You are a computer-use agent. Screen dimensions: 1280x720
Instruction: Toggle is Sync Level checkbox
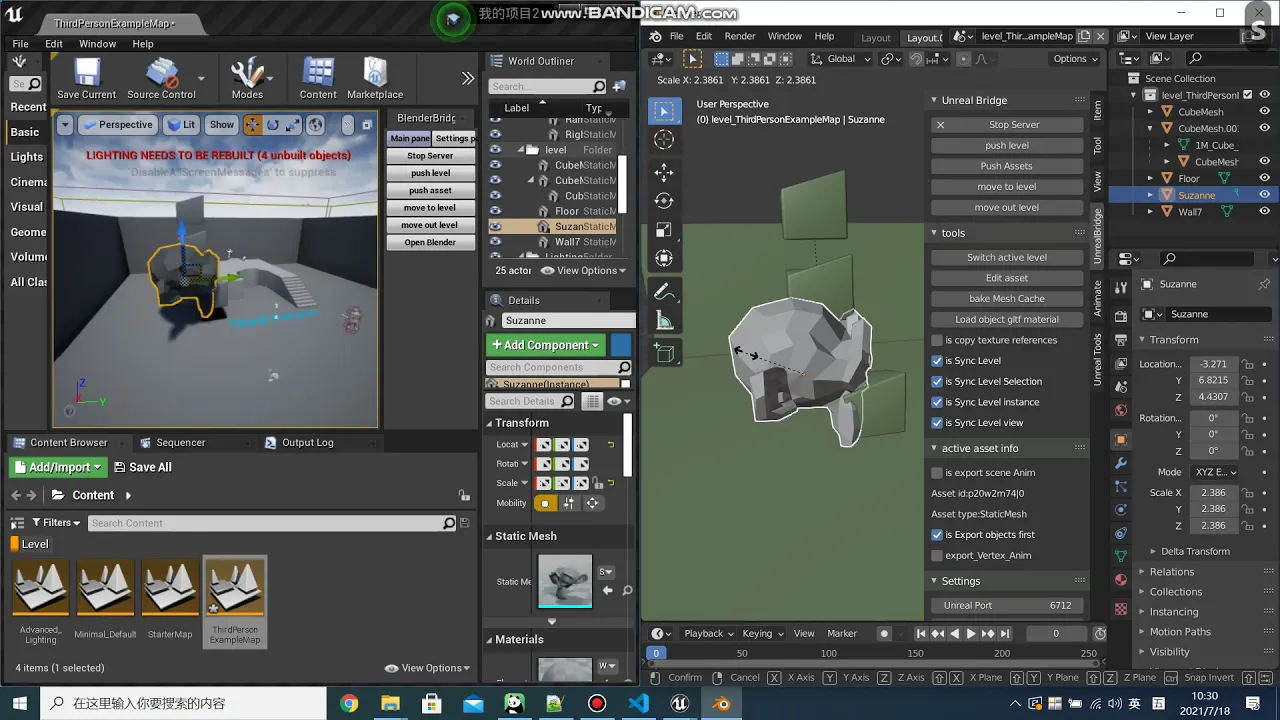(x=937, y=361)
